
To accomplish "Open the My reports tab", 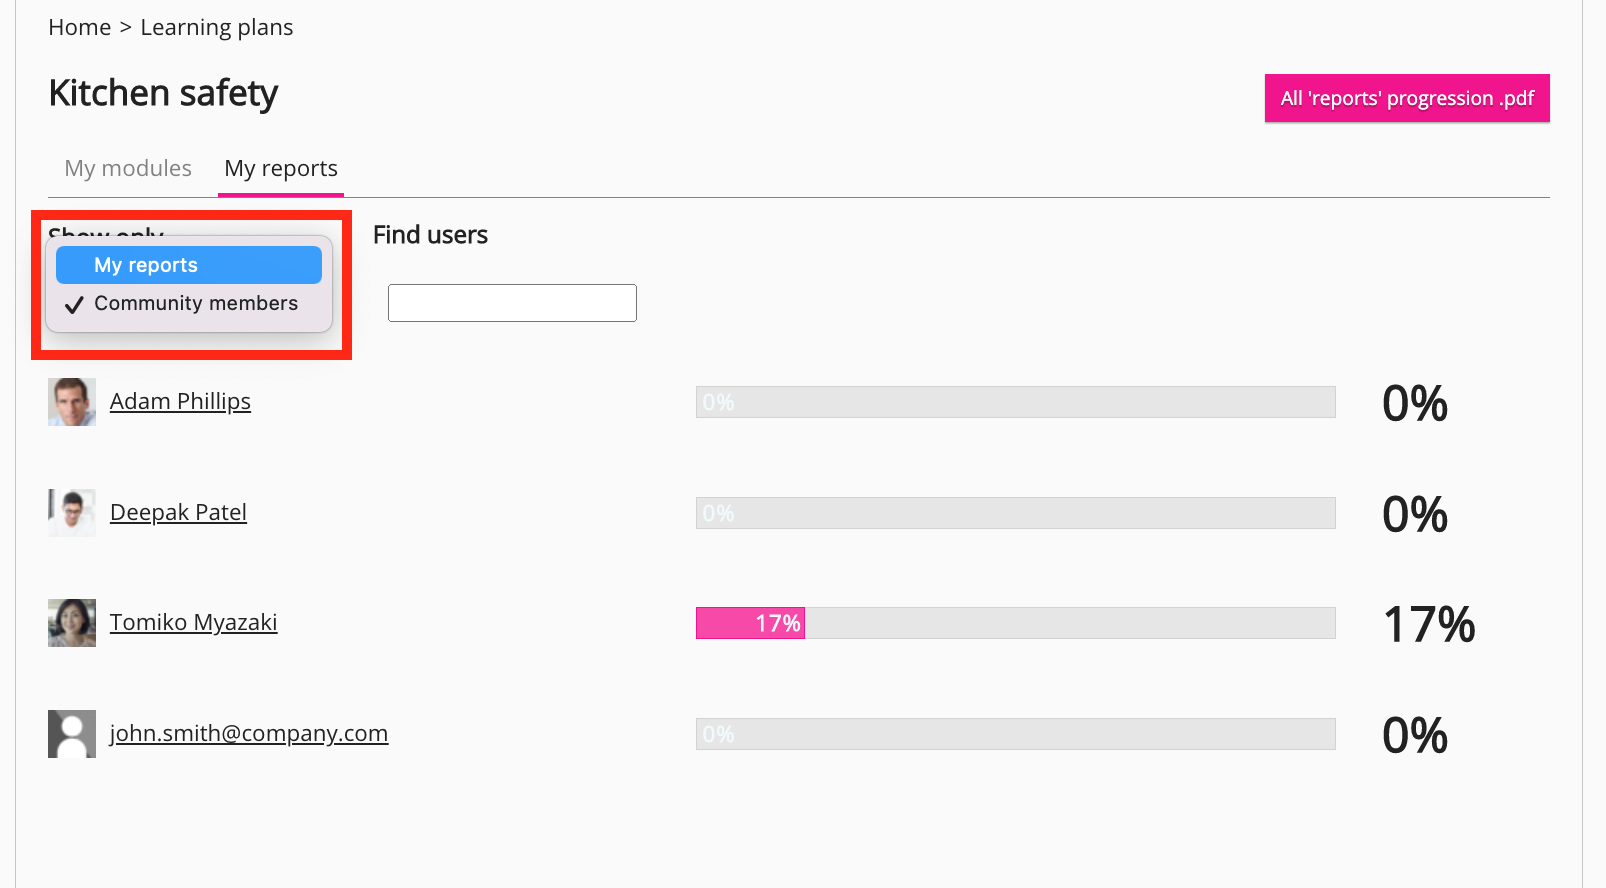I will [x=281, y=169].
